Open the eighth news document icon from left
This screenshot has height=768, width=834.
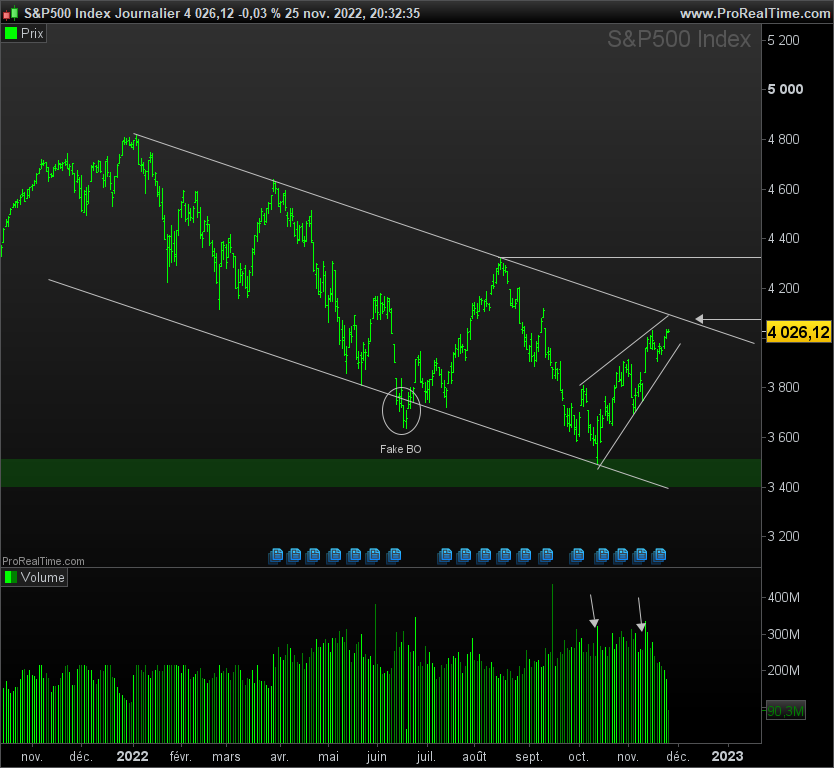point(445,556)
